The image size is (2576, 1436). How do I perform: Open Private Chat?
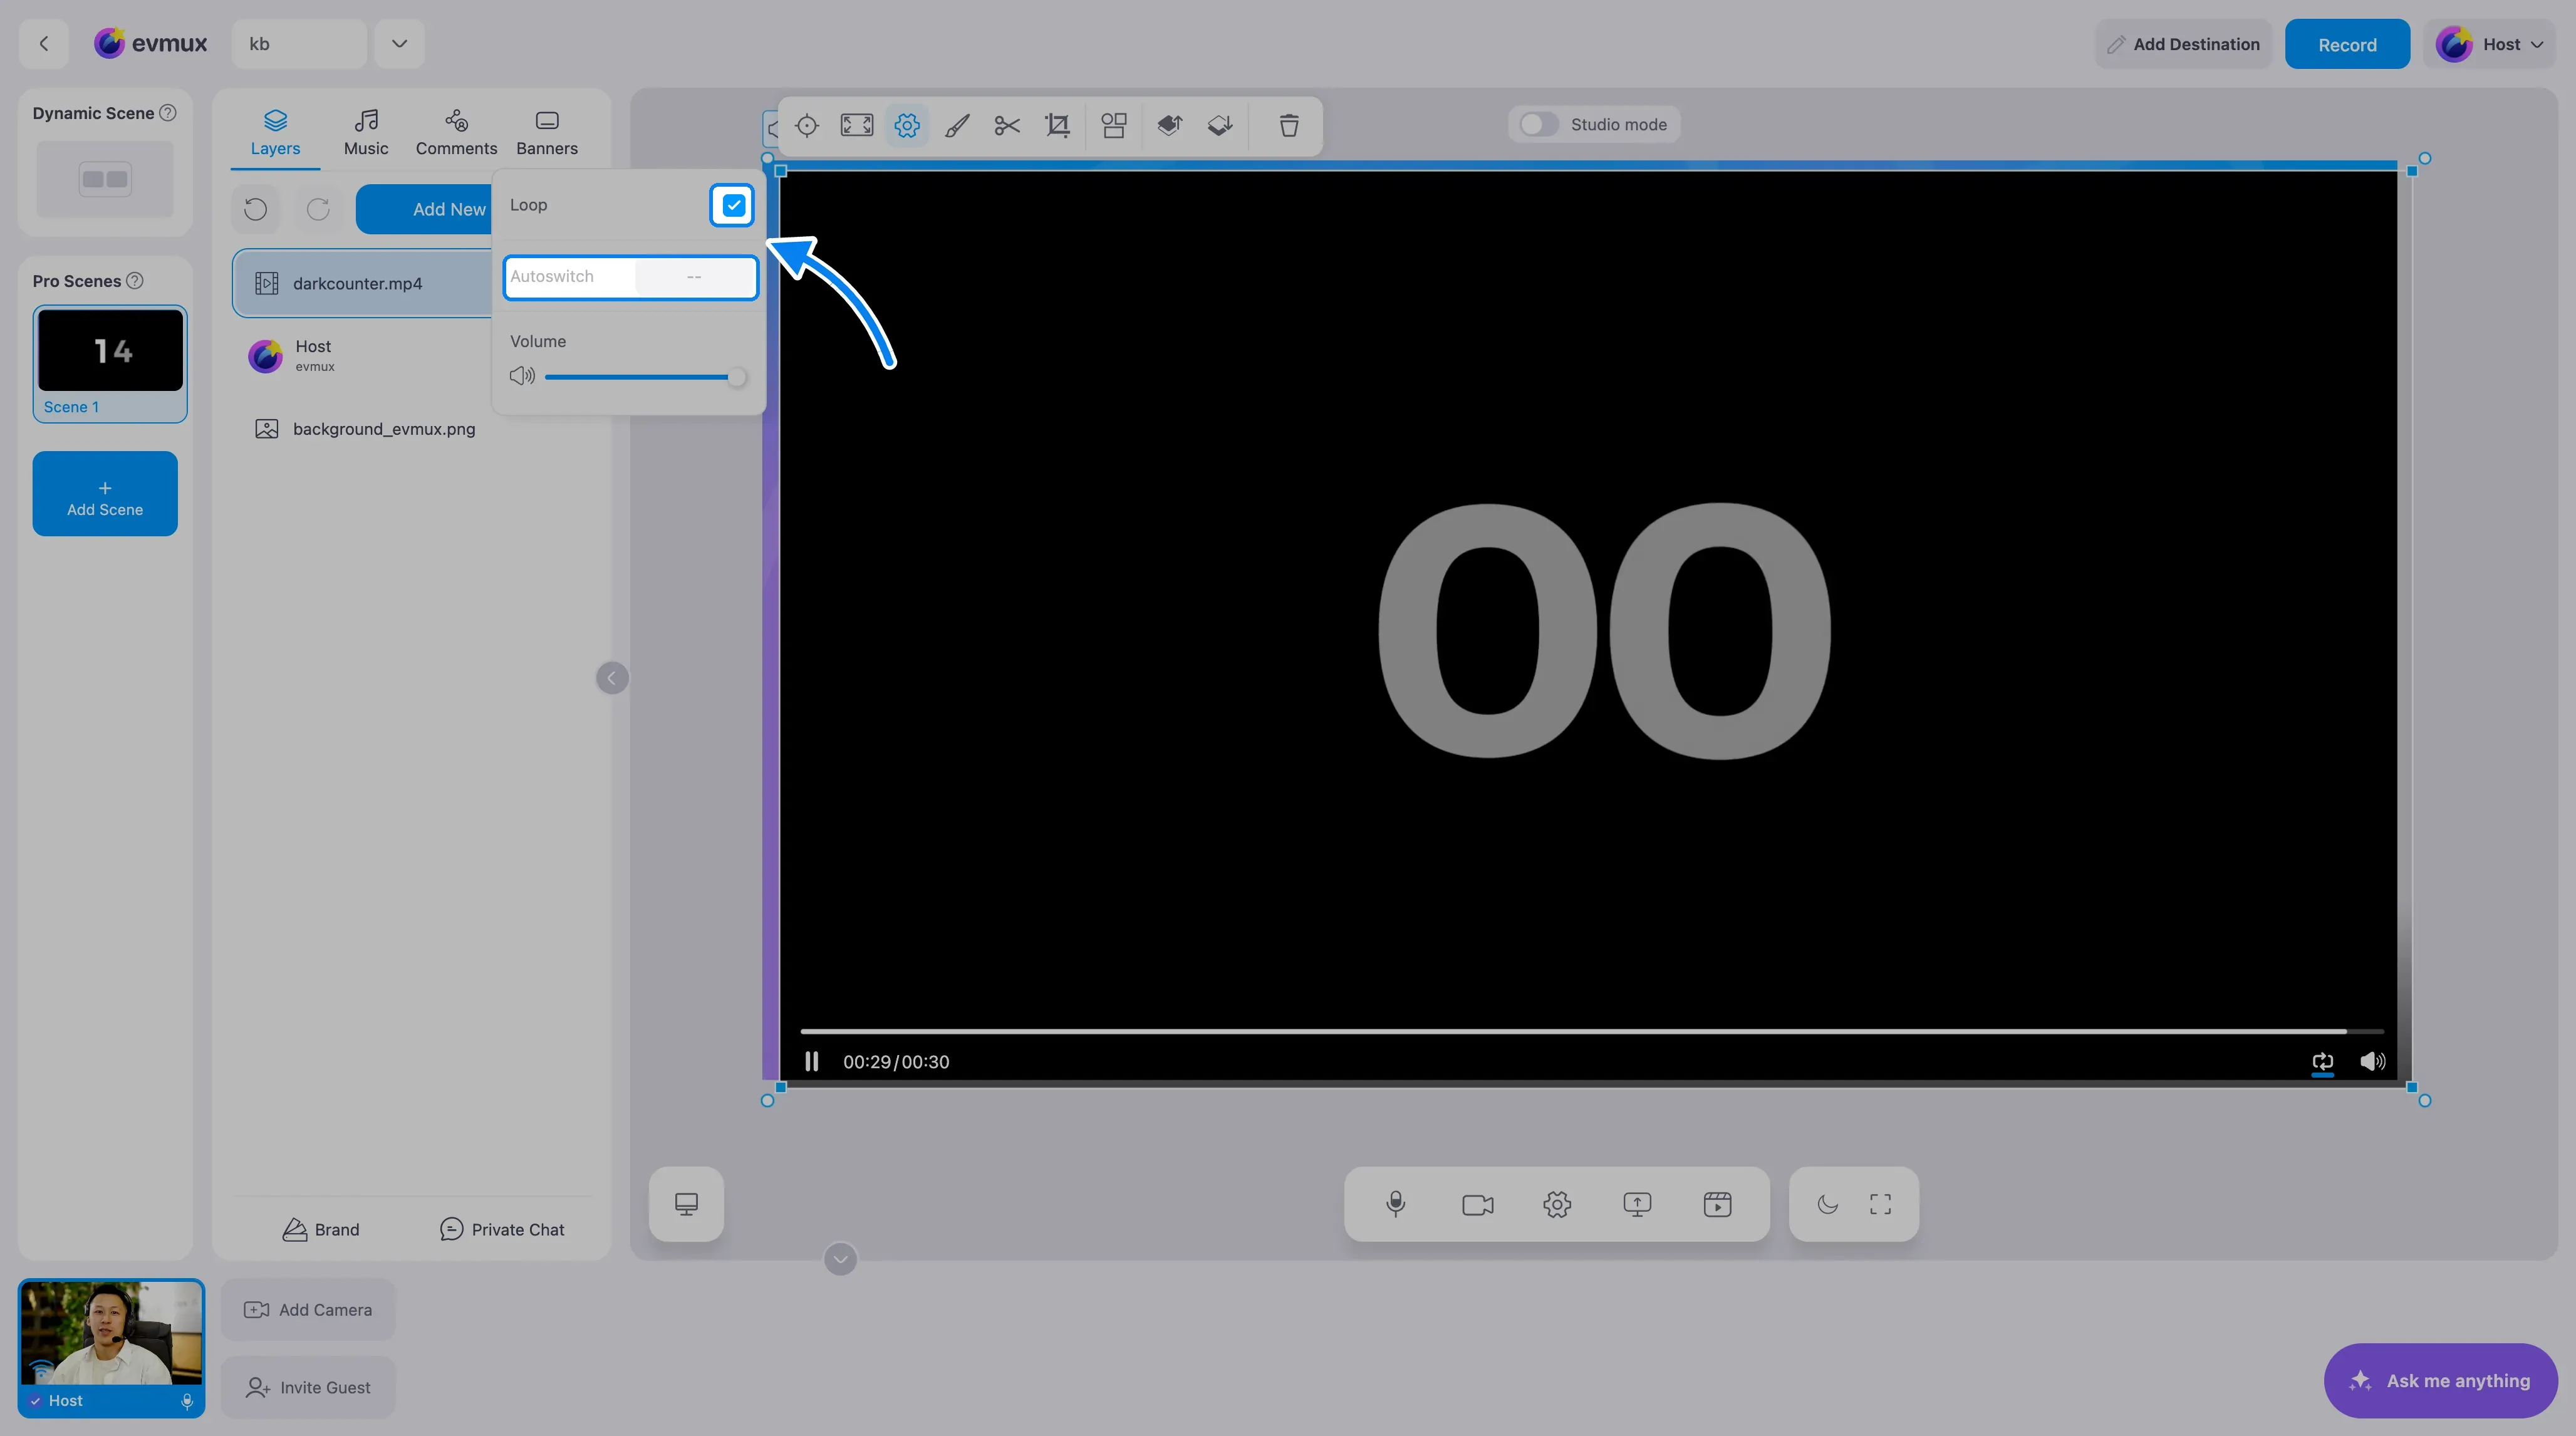tap(502, 1230)
